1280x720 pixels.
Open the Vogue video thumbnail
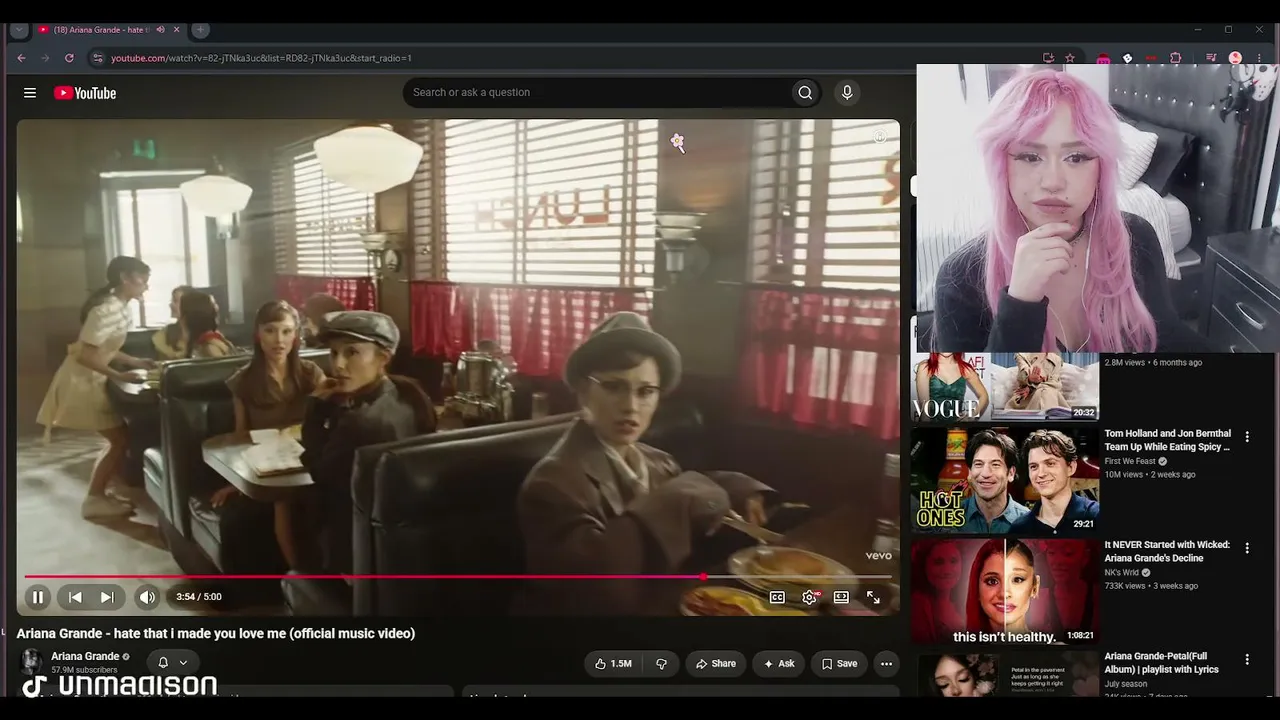click(x=1005, y=386)
